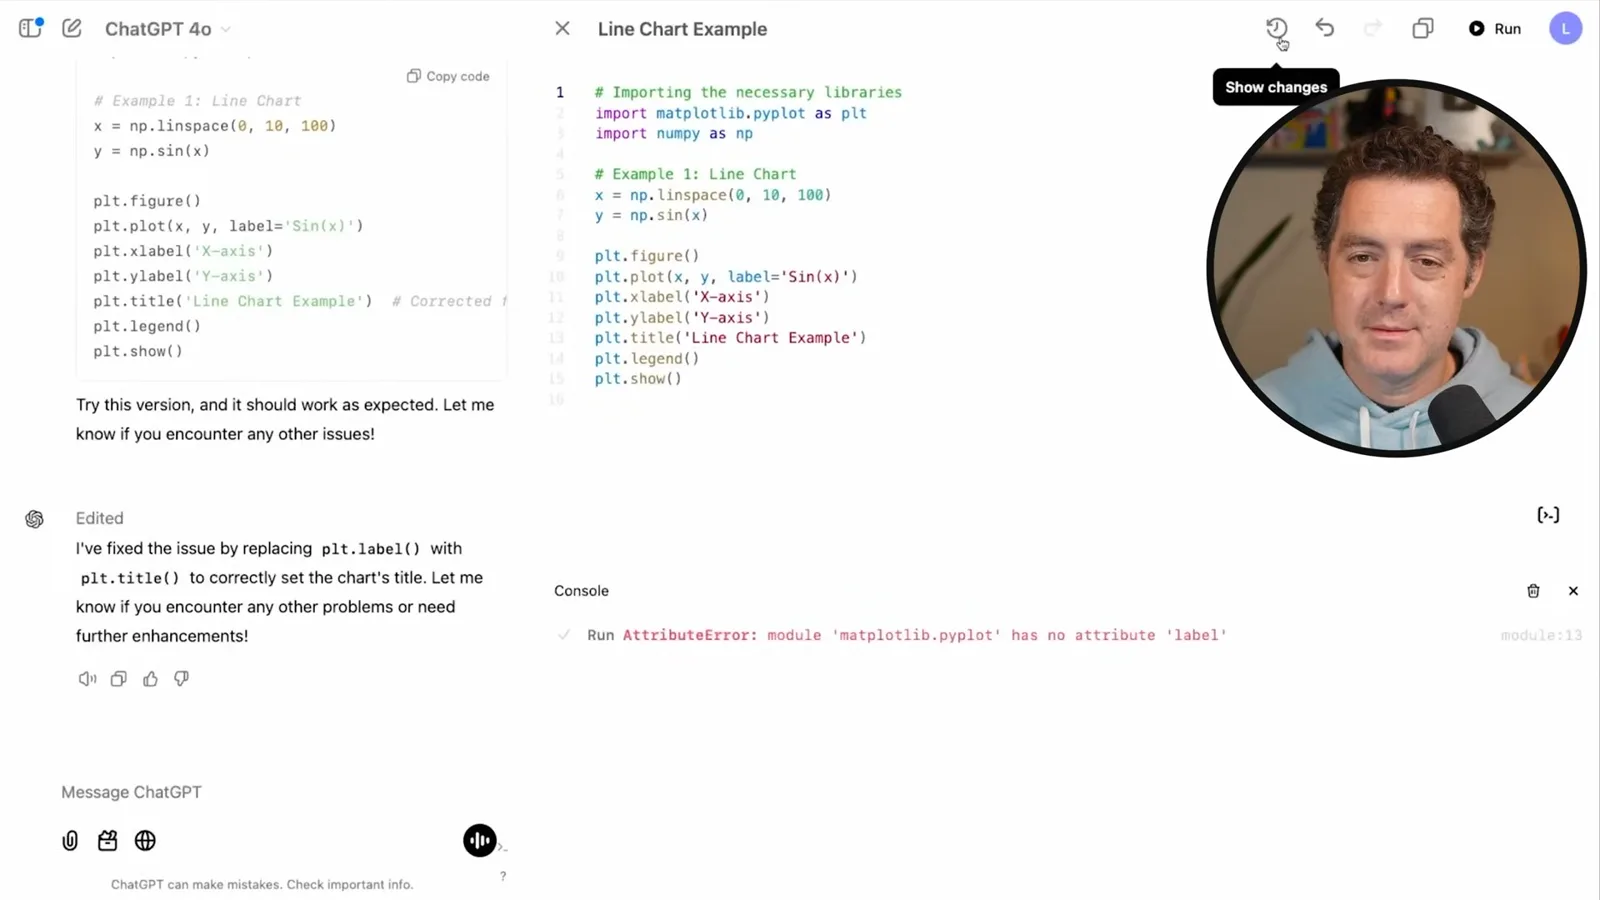Toggle the sidebar panel icon
This screenshot has height=900, width=1600.
click(30, 28)
